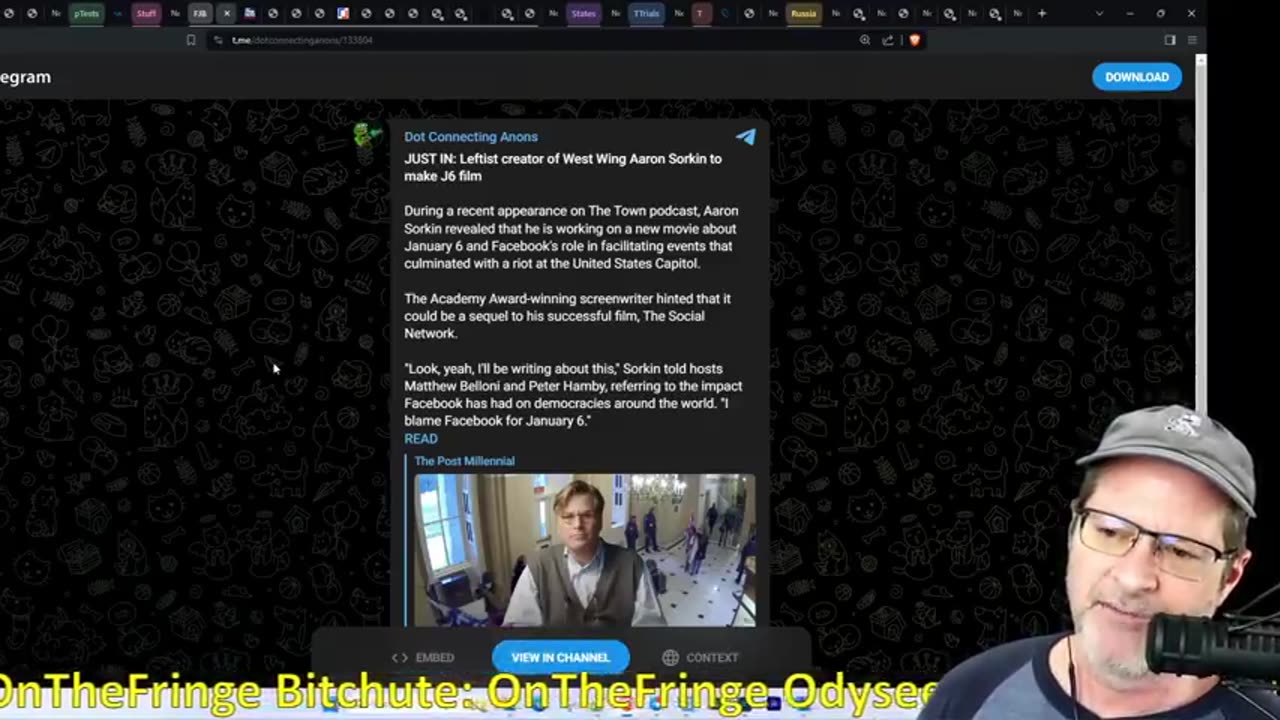The width and height of the screenshot is (1280, 720).
Task: Expand the TTrials tab group
Action: tap(647, 14)
